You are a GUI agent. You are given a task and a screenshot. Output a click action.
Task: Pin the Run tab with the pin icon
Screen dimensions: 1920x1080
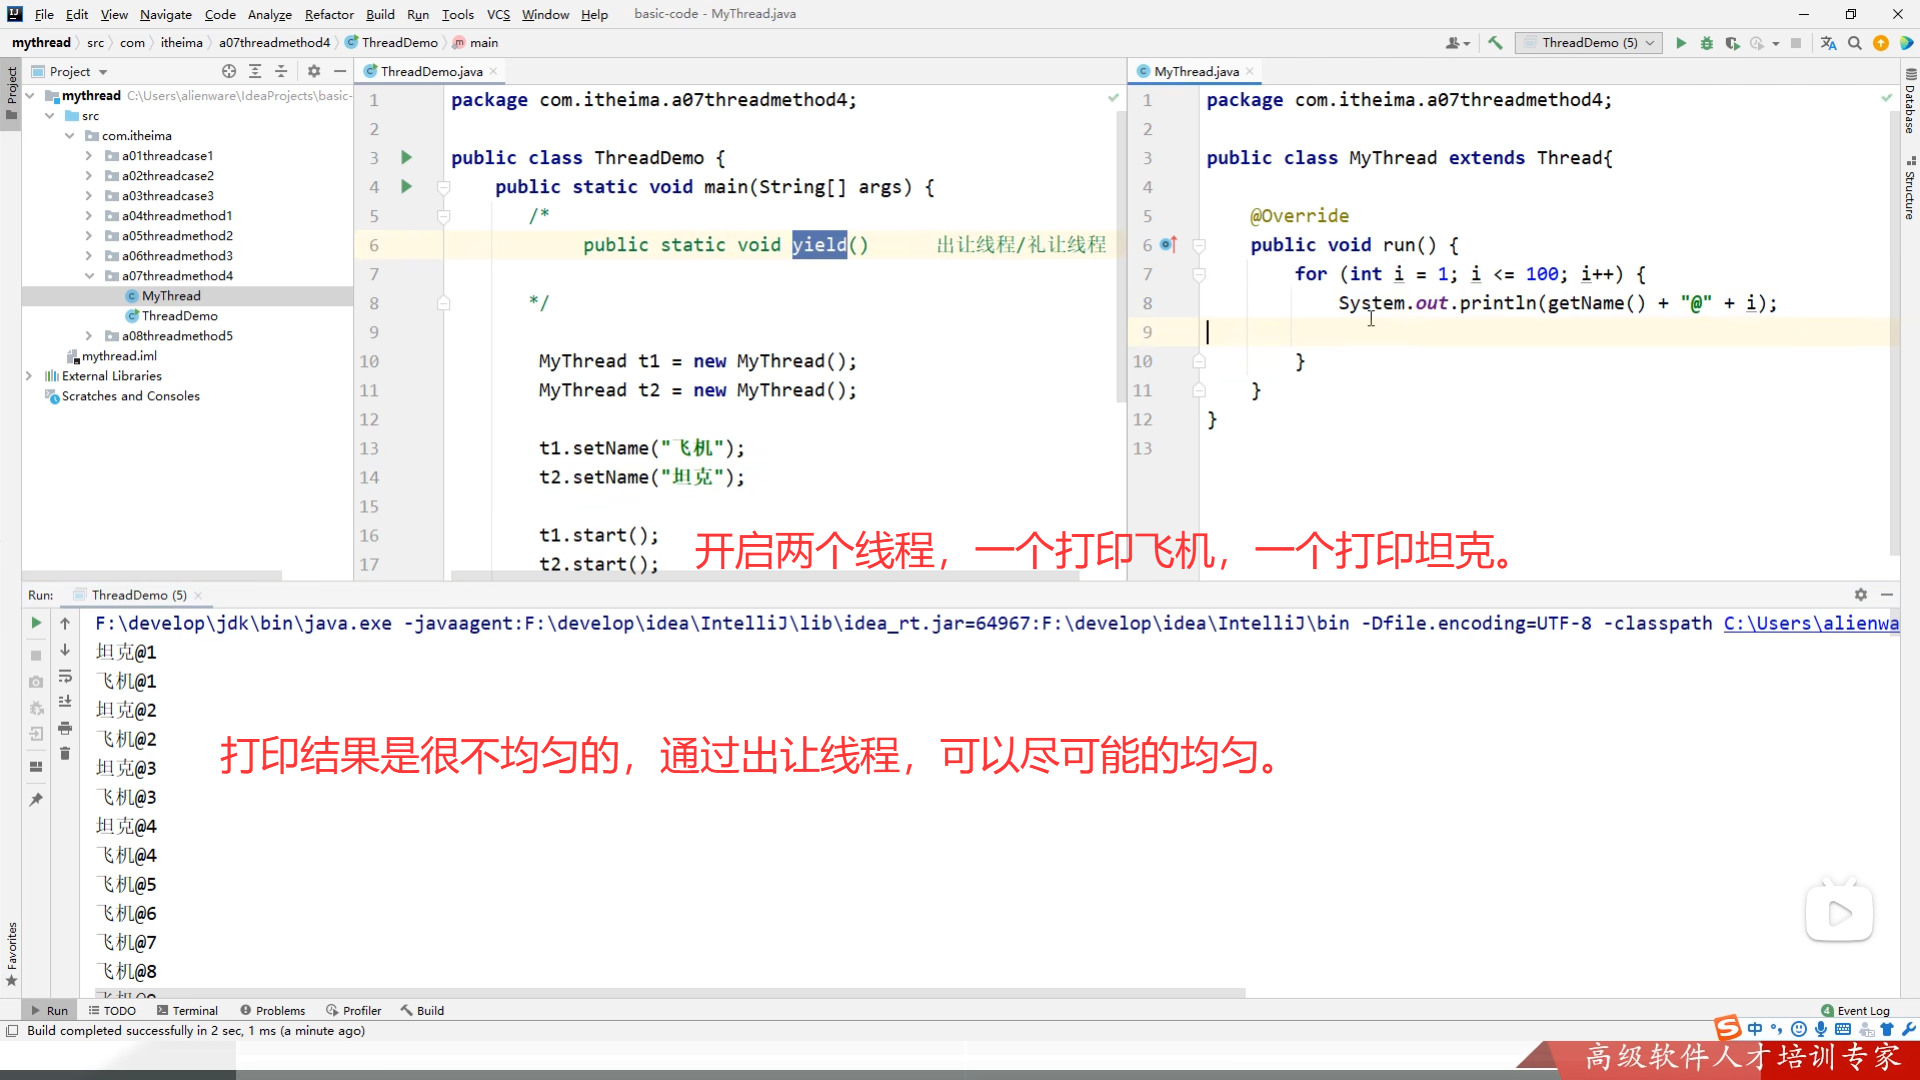pyautogui.click(x=36, y=799)
